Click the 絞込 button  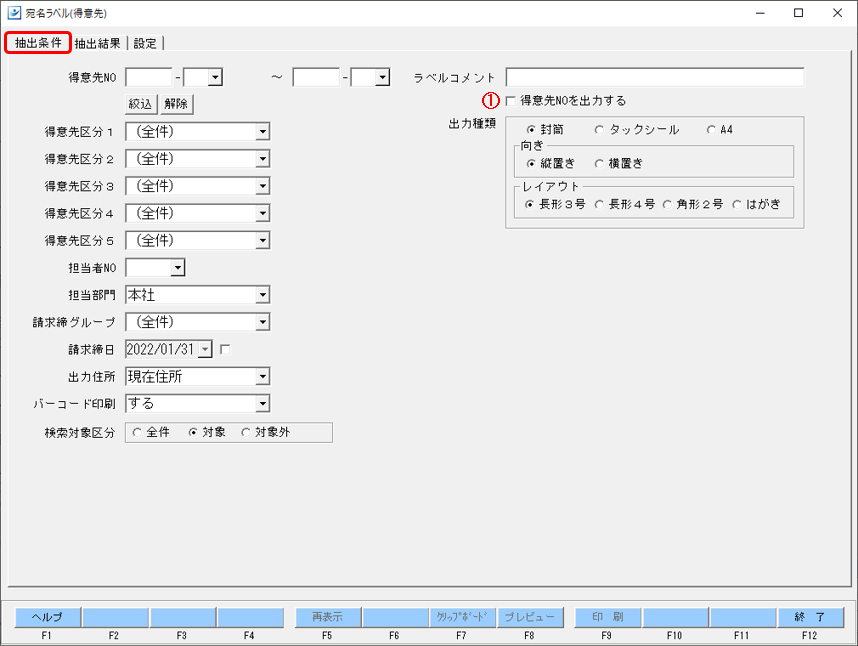click(141, 104)
